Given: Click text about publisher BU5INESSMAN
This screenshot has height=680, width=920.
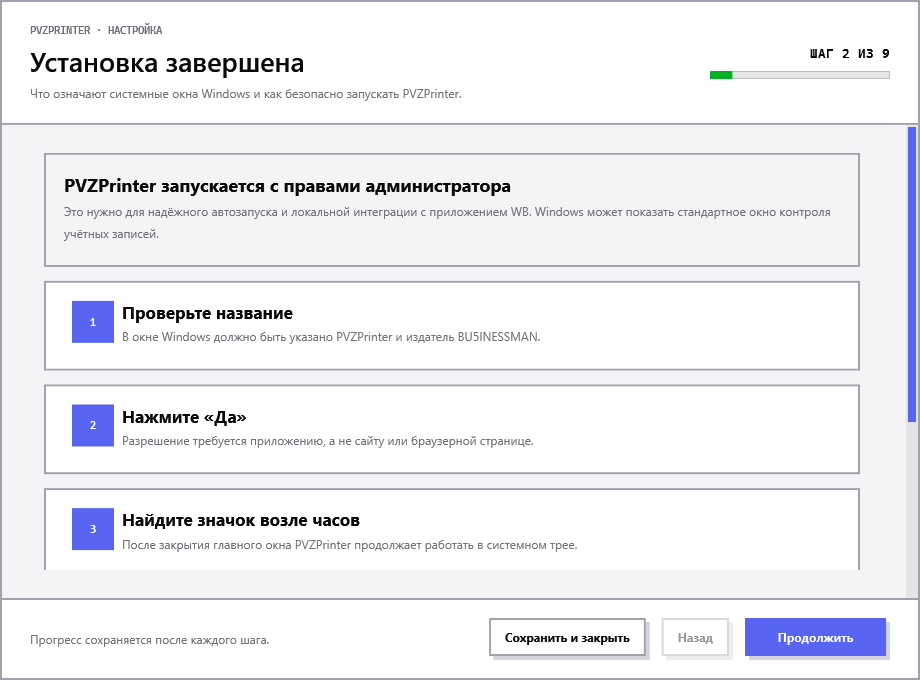Looking at the screenshot, I should click(331, 337).
